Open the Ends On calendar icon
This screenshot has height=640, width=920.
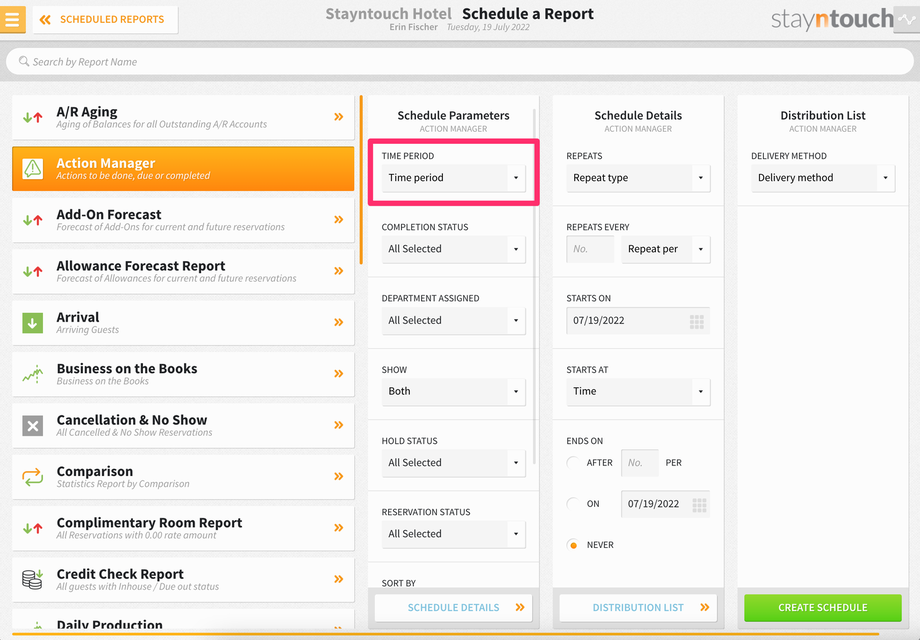coord(699,505)
